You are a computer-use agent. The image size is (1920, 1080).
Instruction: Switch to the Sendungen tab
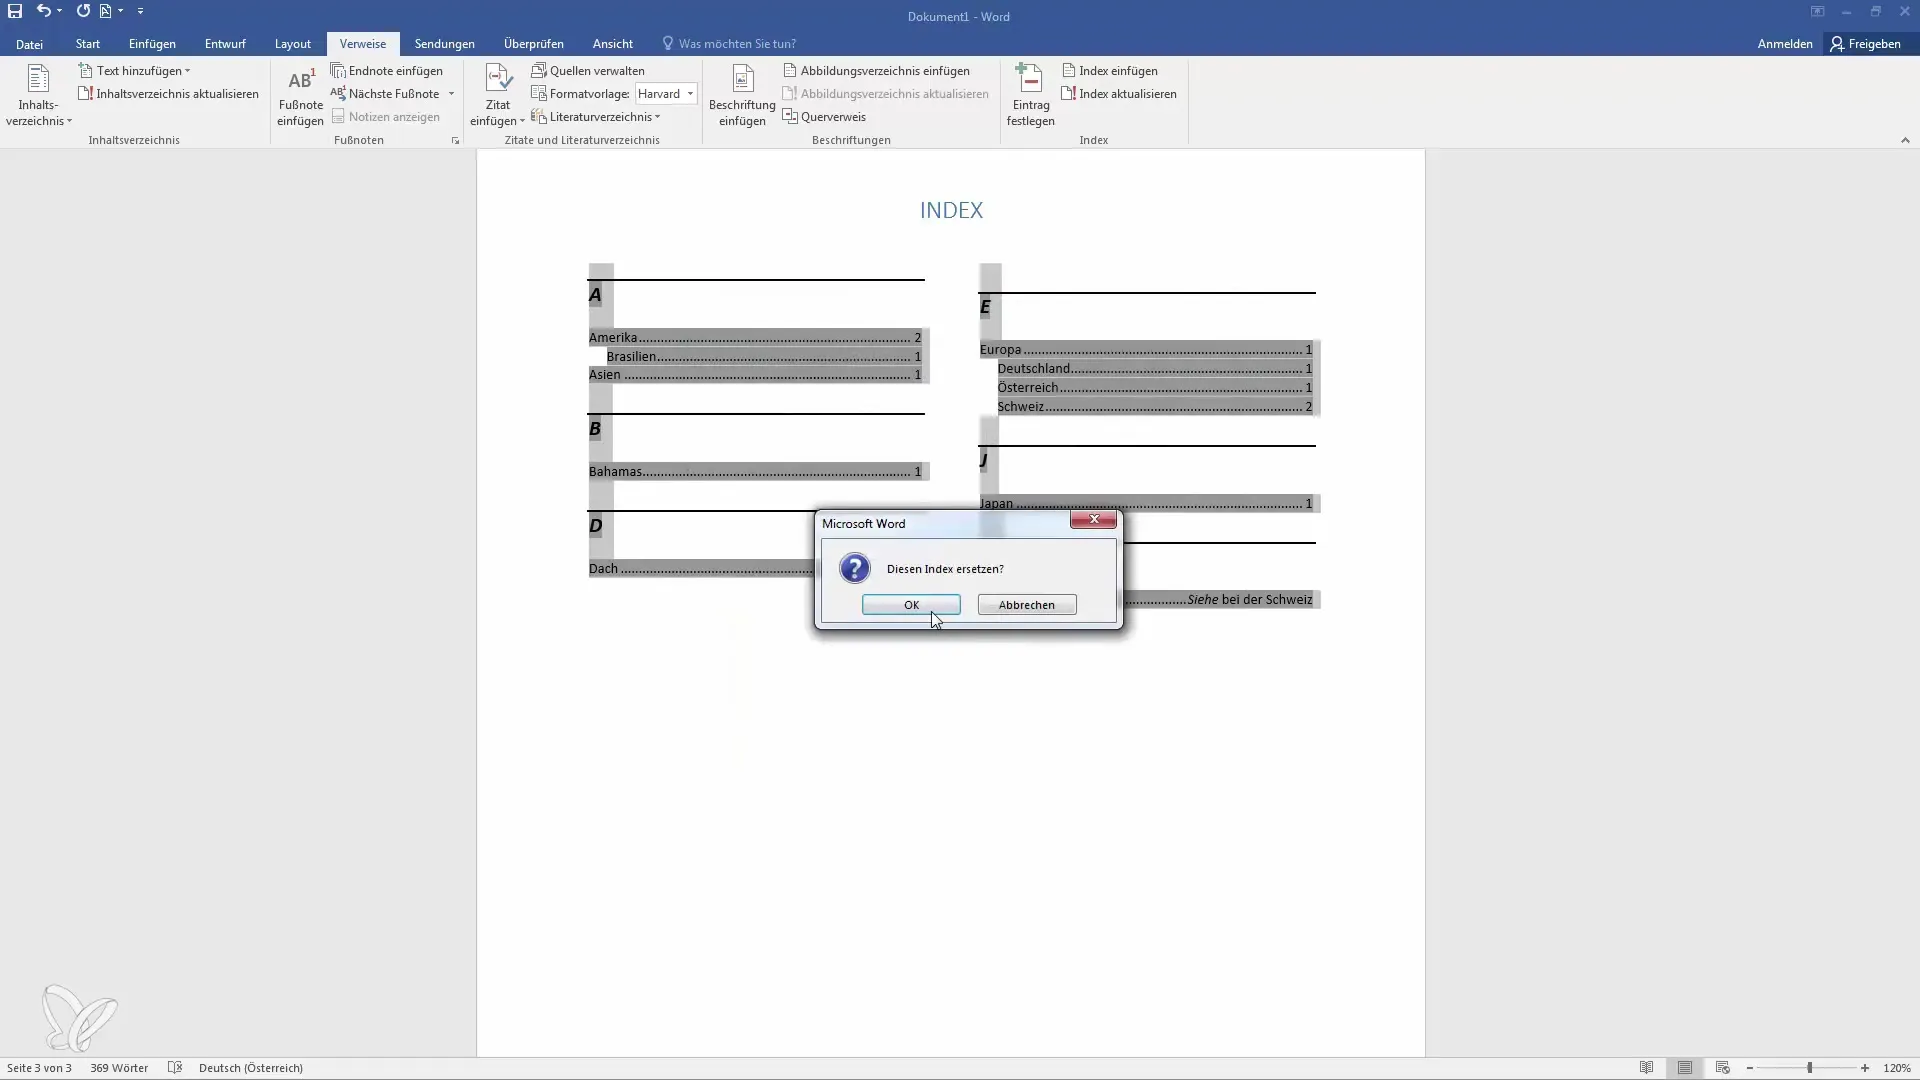(x=445, y=44)
